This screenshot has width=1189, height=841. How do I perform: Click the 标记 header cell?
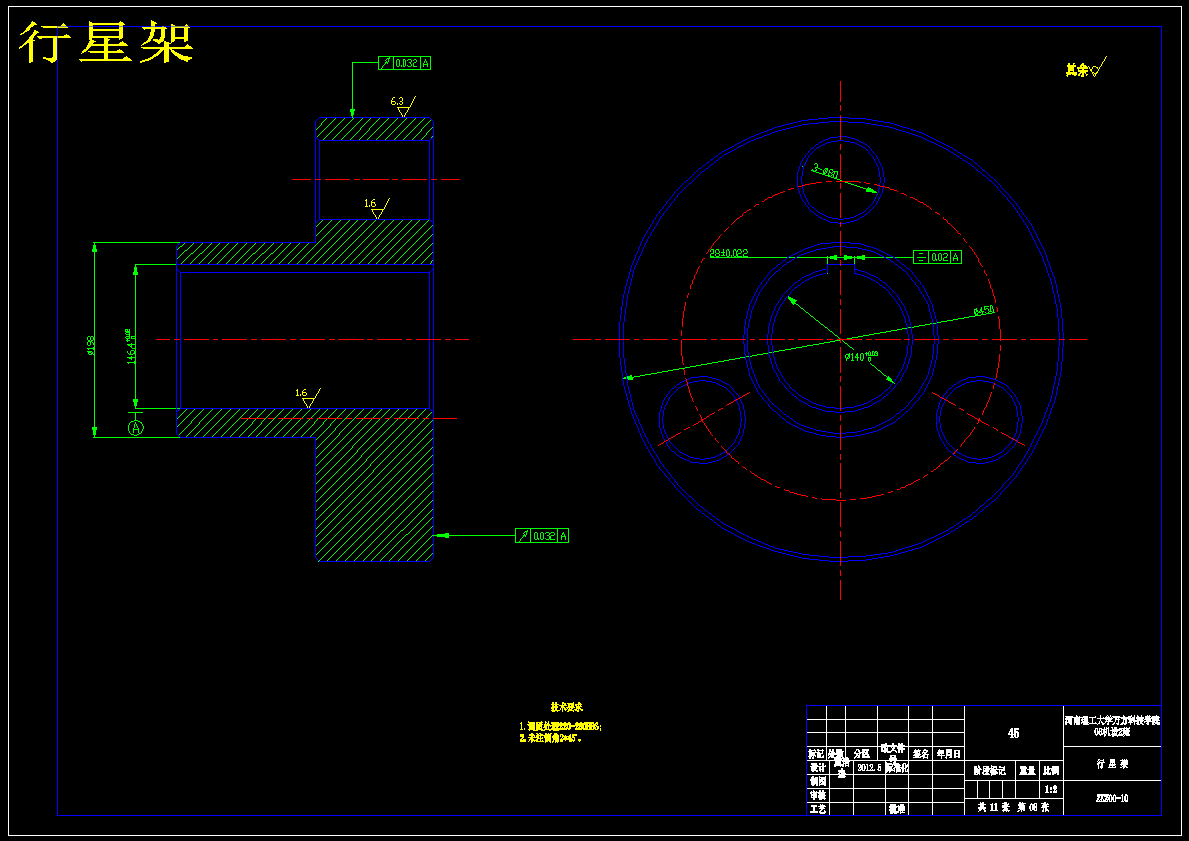816,754
